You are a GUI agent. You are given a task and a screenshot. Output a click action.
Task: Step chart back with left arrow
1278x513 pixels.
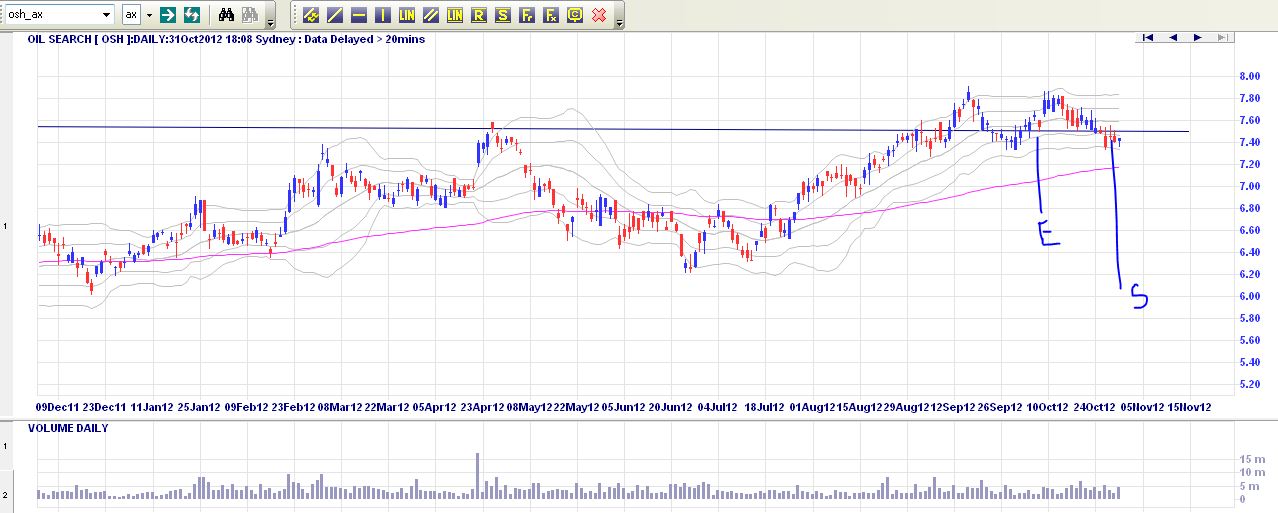(x=1172, y=37)
